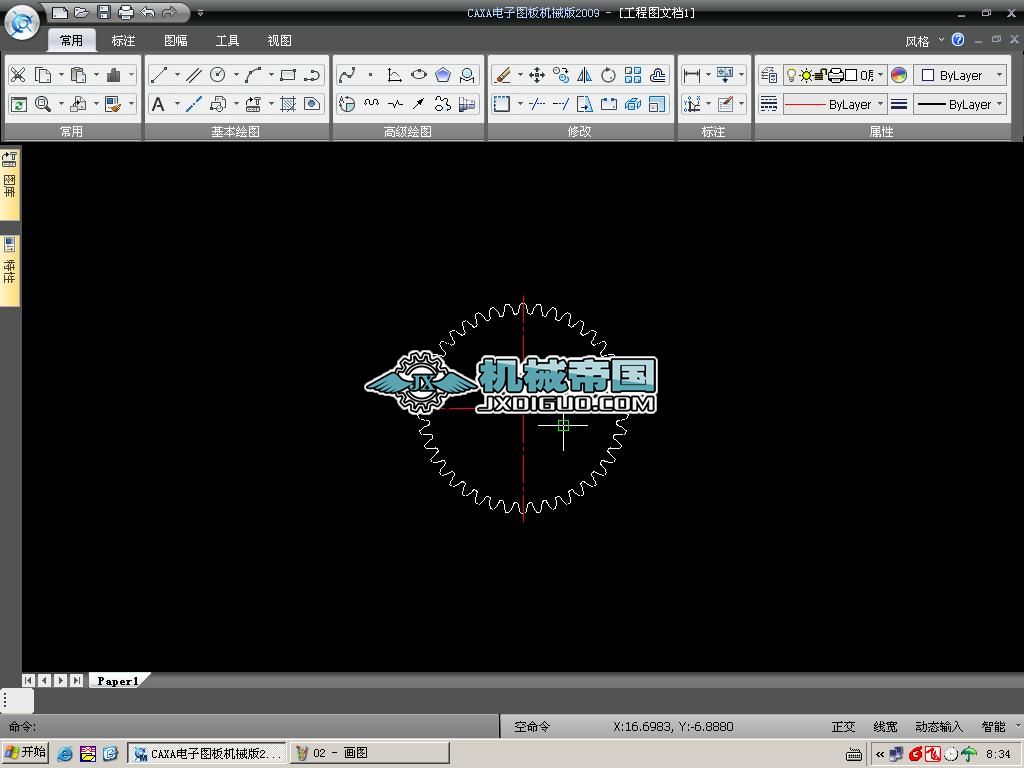This screenshot has width=1024, height=768.
Task: Expand the 图库 side panel
Action: point(10,184)
